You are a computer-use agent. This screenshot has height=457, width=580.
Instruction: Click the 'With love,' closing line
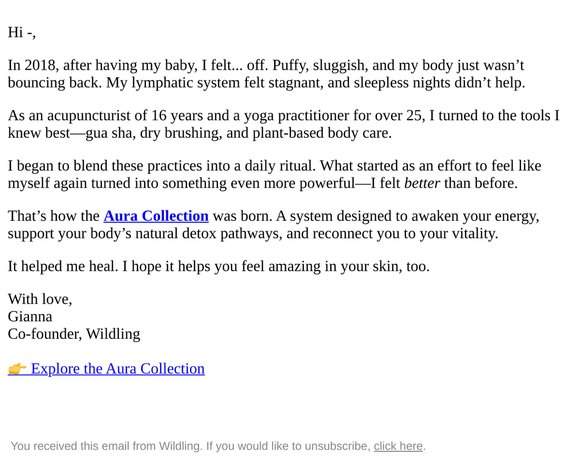click(x=40, y=299)
